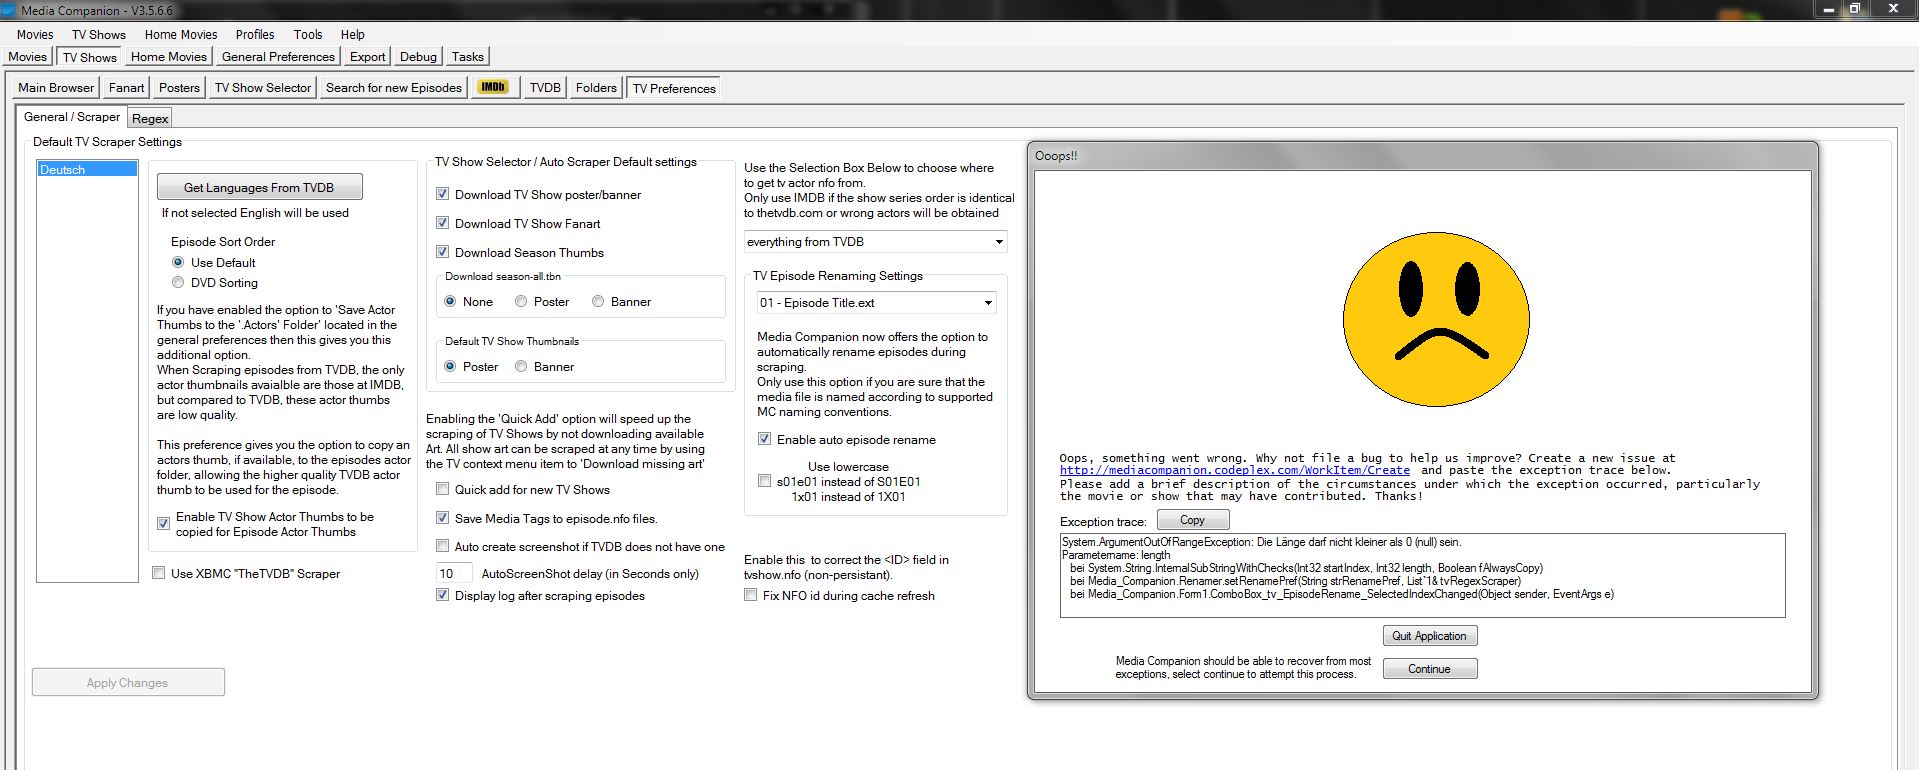This screenshot has width=1919, height=770.
Task: Select Poster as default TV show thumbnail
Action: (450, 366)
